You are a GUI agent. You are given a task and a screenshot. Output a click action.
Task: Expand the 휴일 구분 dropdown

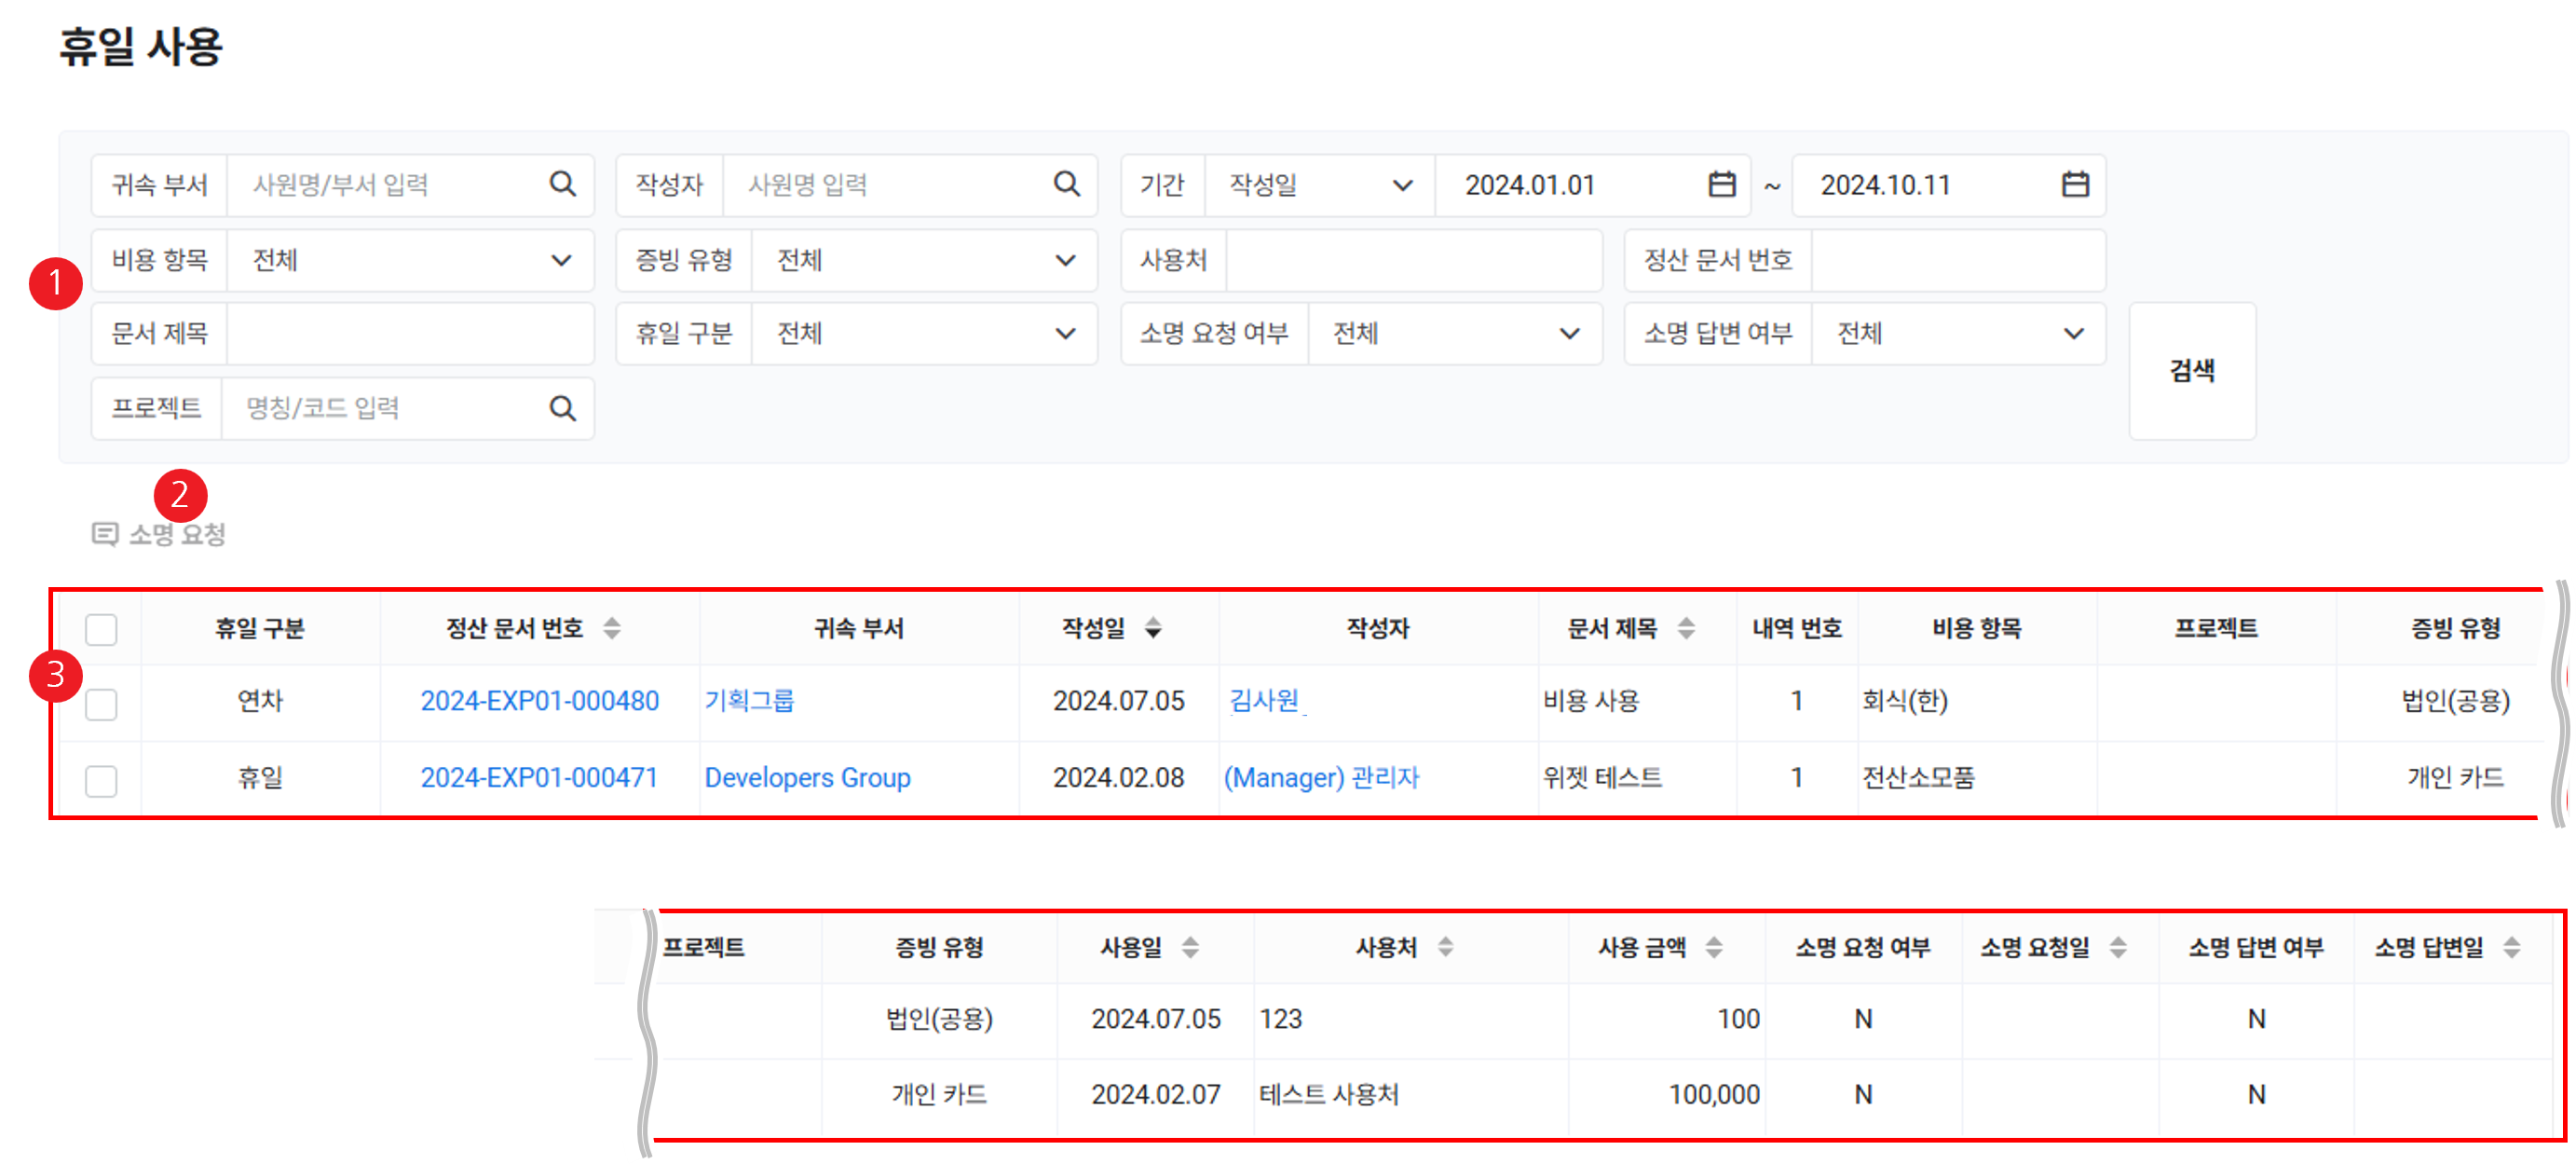coord(923,333)
